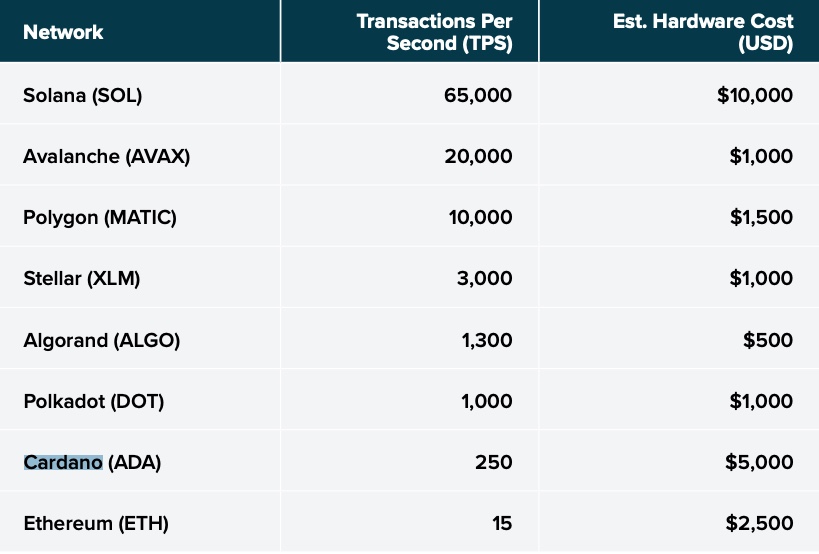The image size is (819, 554).
Task: Click Avalanche's 20,000 TPS value
Action: [x=478, y=157]
